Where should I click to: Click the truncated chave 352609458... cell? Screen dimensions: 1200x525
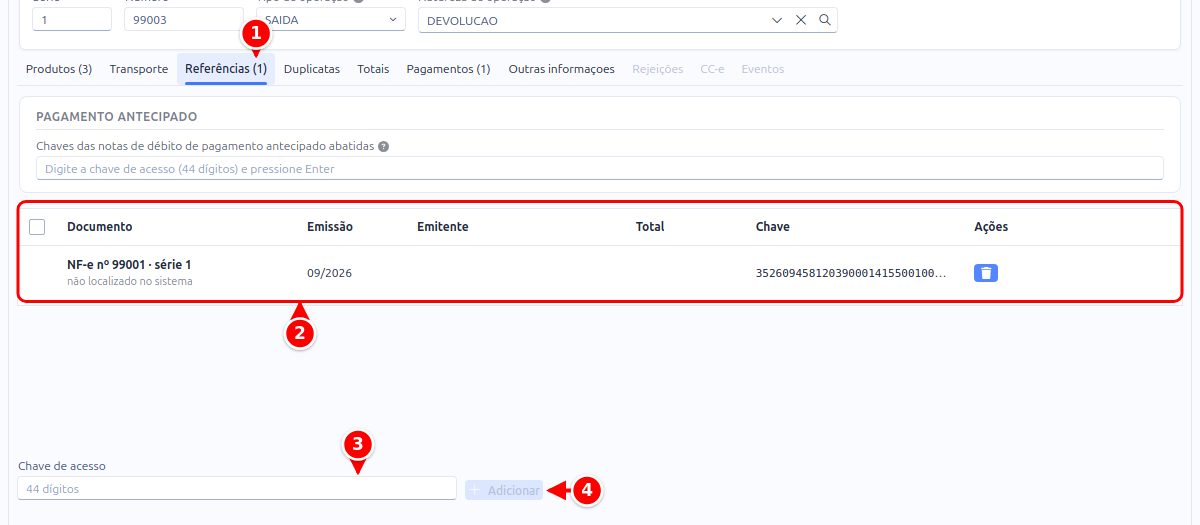coord(851,273)
